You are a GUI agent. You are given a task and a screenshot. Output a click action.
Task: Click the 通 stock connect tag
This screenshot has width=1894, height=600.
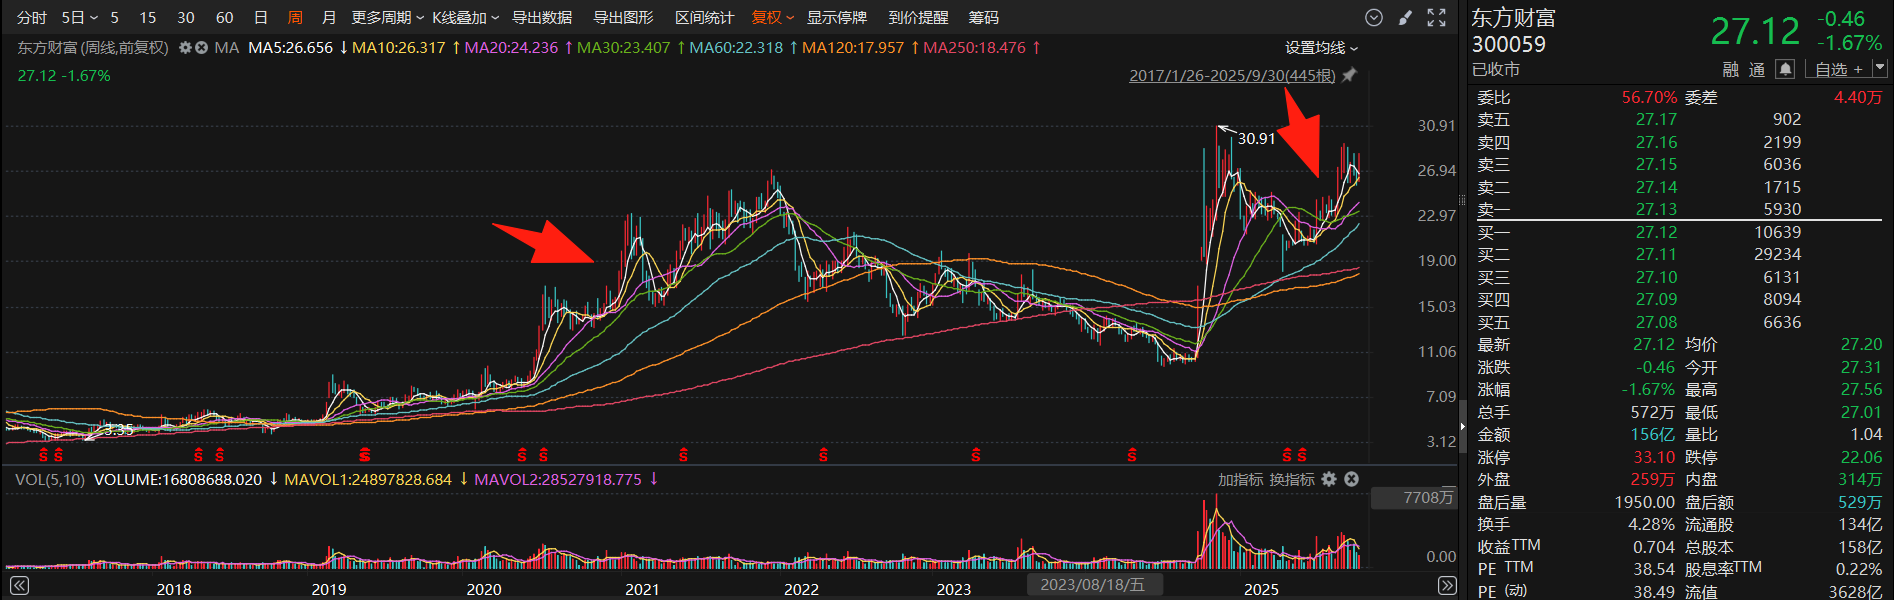point(1757,69)
